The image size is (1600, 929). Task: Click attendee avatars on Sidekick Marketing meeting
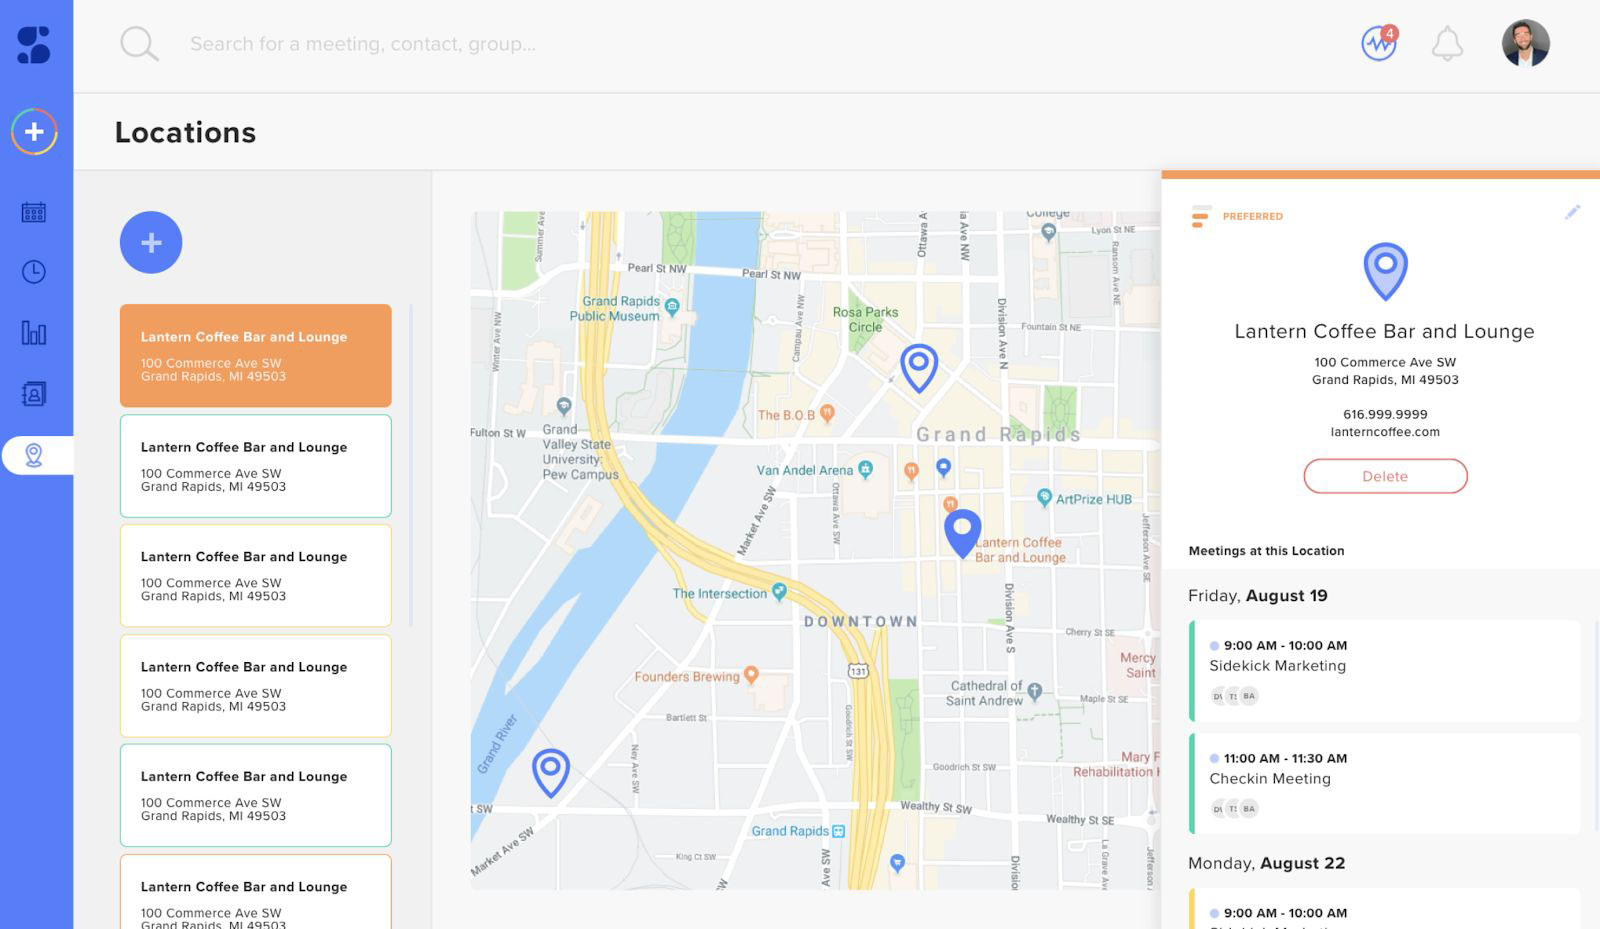point(1234,696)
